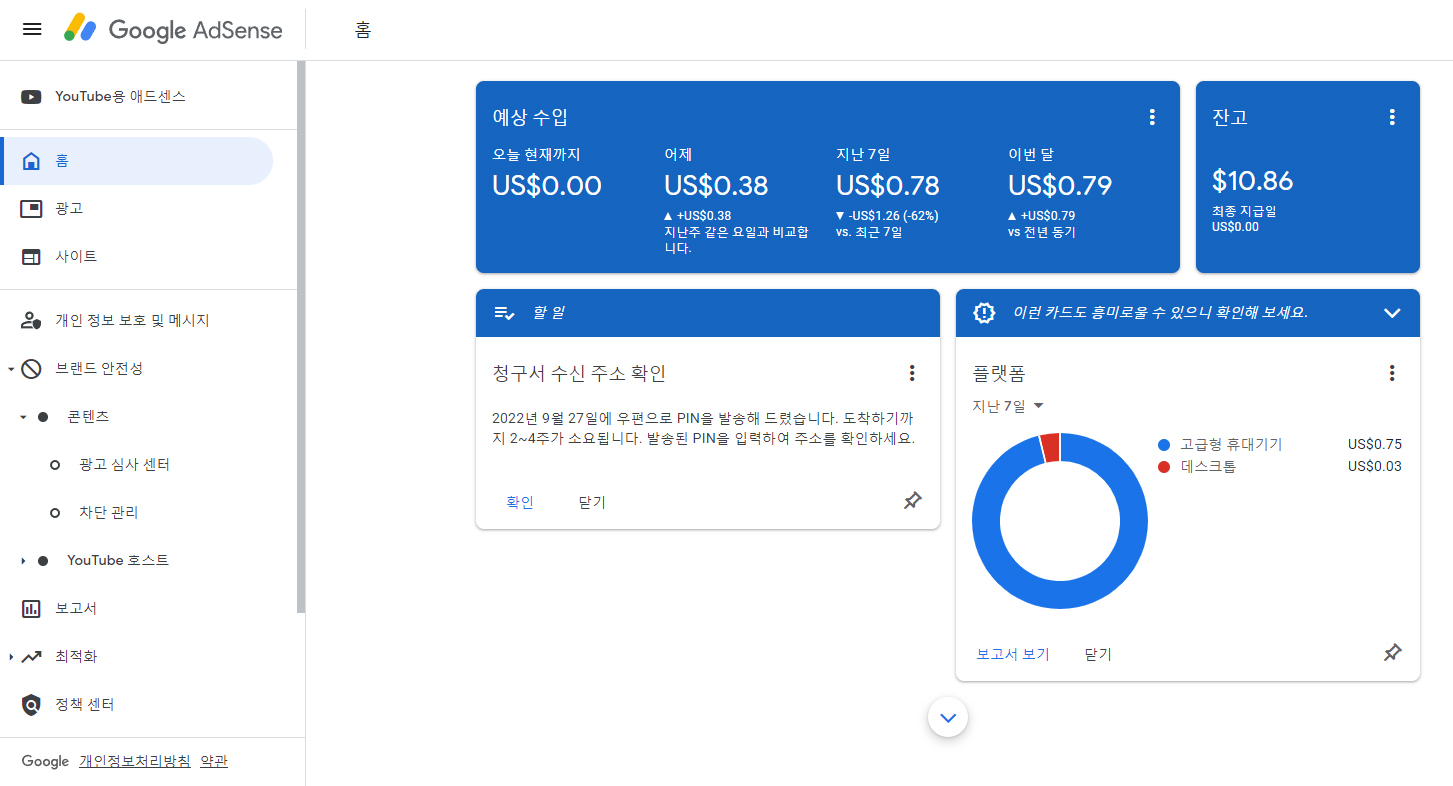Collapse the 브랜드 안전성 tree arrow

11,369
